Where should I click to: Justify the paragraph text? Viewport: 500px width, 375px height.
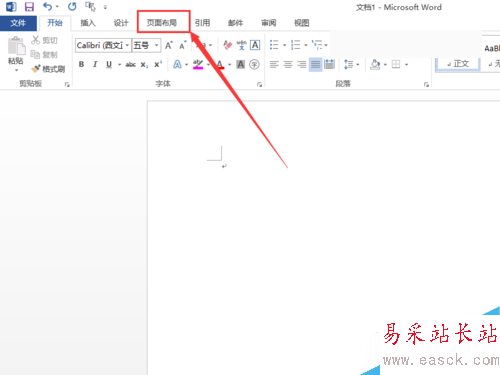(315, 64)
